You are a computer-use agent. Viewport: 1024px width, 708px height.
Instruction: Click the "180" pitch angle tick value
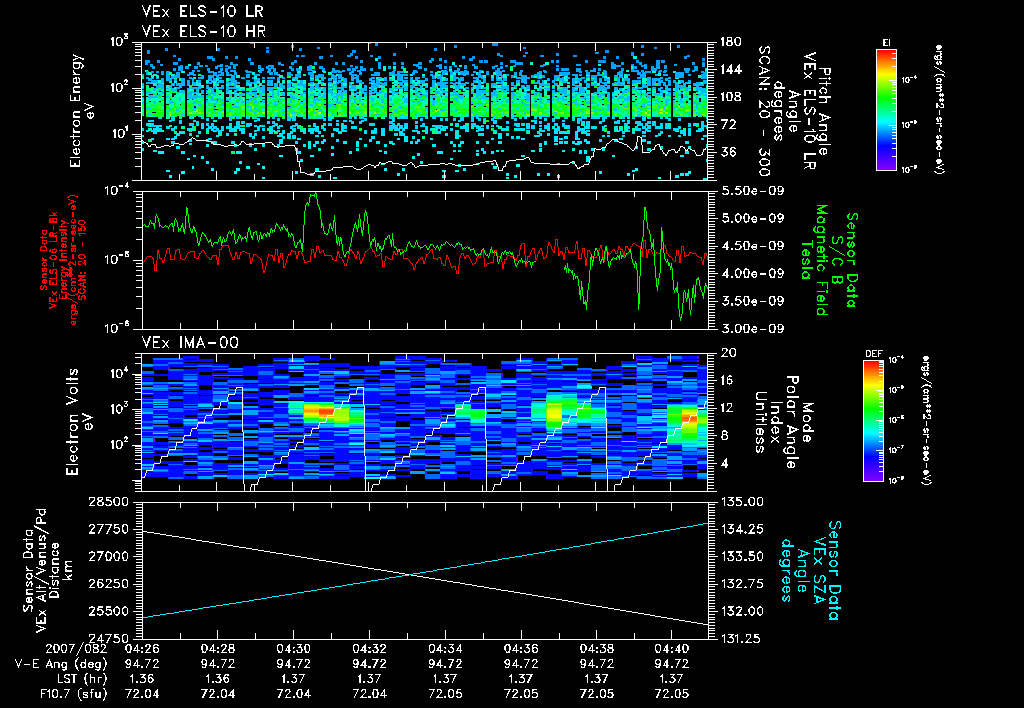click(x=730, y=42)
